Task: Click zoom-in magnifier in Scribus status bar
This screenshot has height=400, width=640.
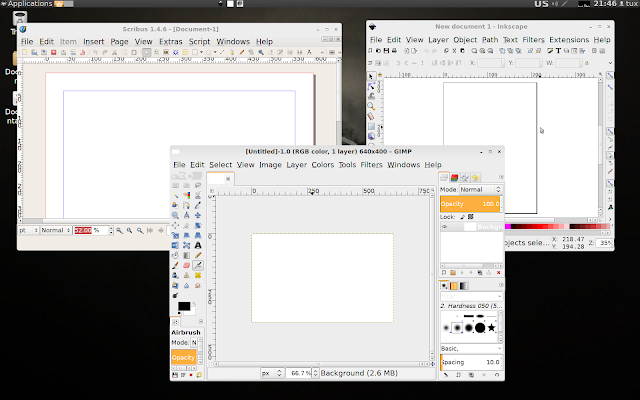Action: tap(137, 230)
